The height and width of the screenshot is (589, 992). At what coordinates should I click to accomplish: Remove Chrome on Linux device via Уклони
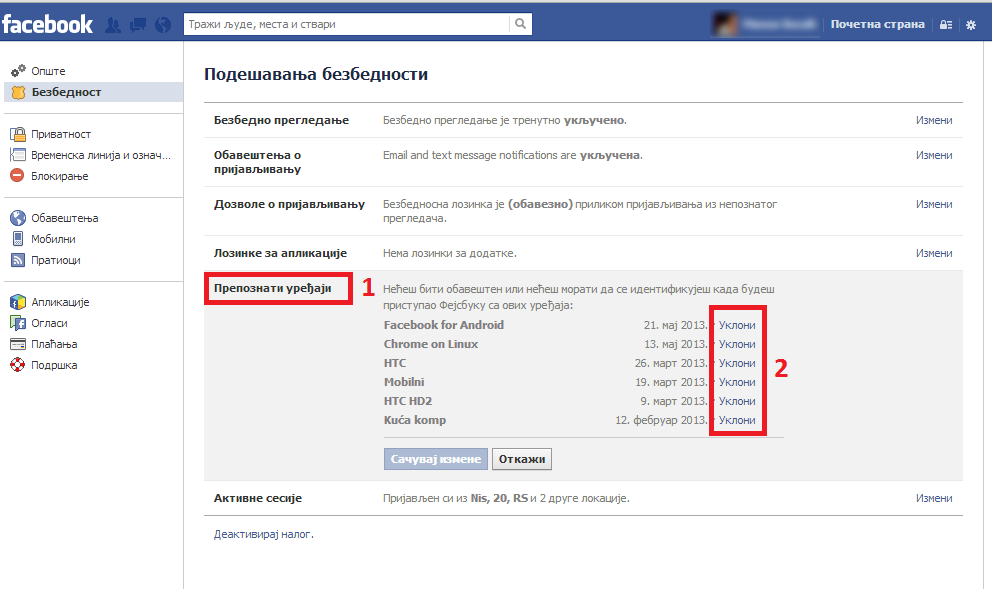click(x=737, y=344)
